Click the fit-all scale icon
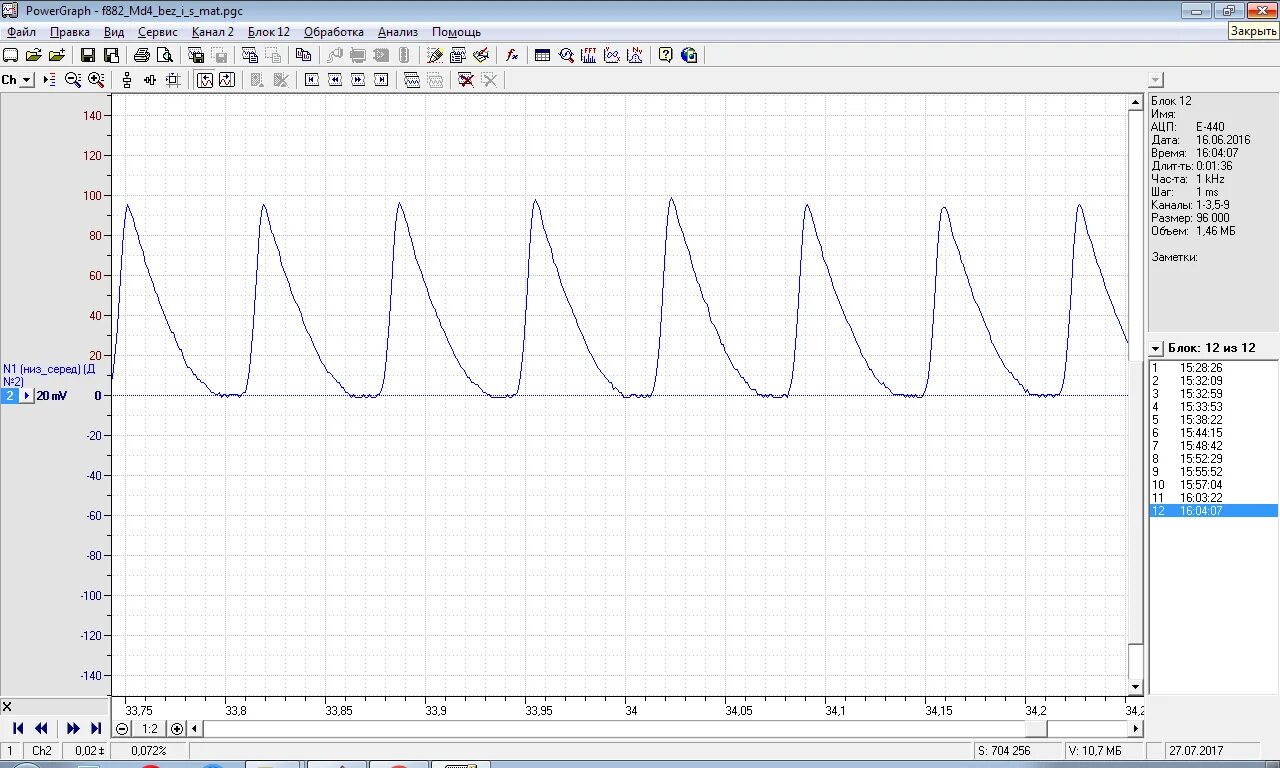The width and height of the screenshot is (1280, 768). (173, 79)
